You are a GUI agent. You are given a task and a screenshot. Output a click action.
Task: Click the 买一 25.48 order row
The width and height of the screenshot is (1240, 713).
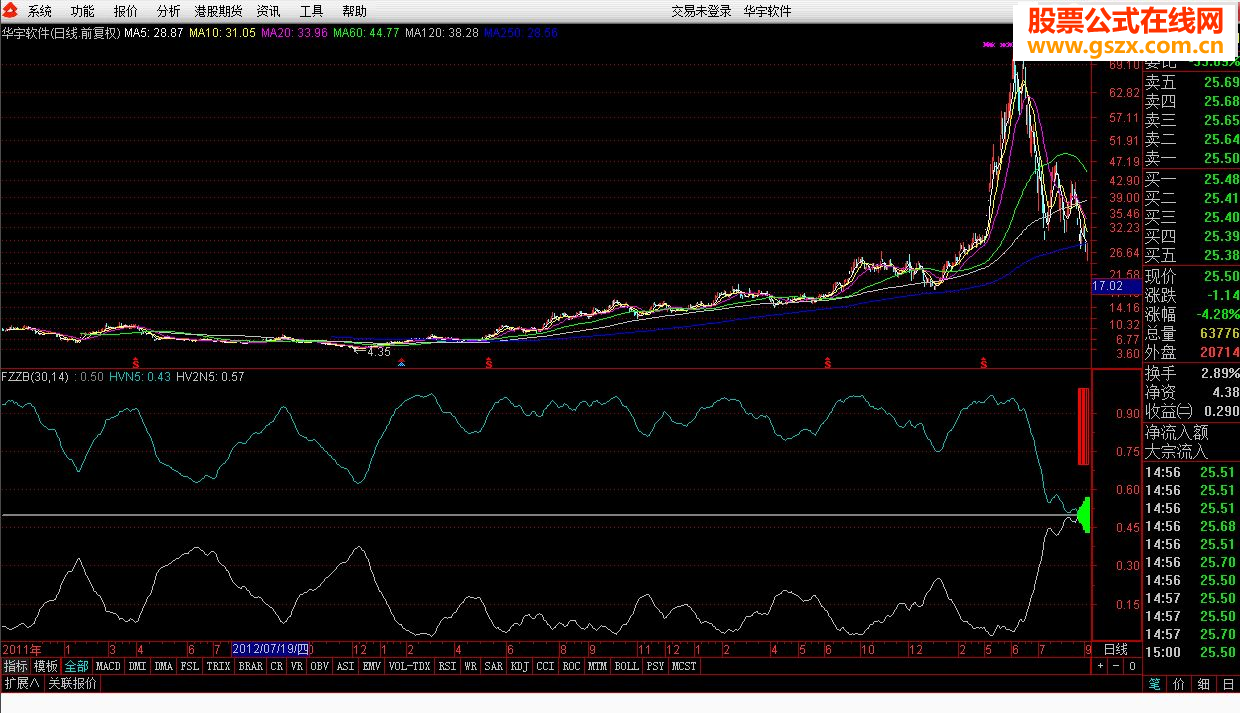pyautogui.click(x=1192, y=179)
